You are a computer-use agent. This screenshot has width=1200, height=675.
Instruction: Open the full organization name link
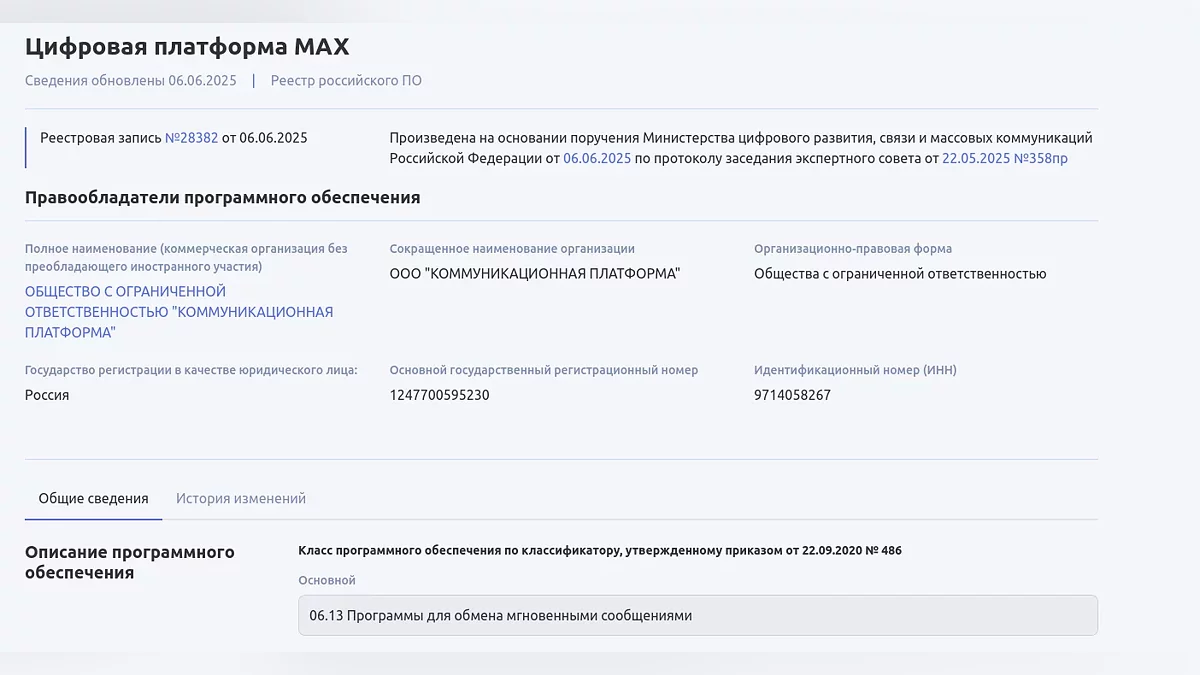pos(179,312)
